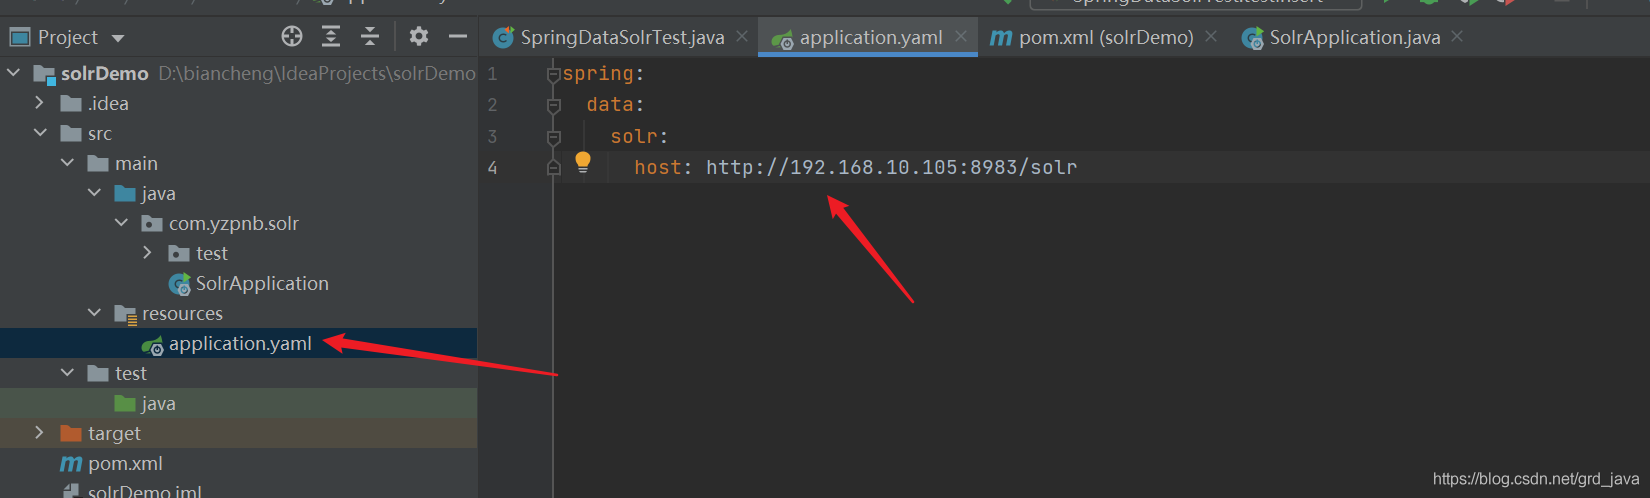
Task: Click the application.yaml file icon in tree
Action: tap(153, 345)
